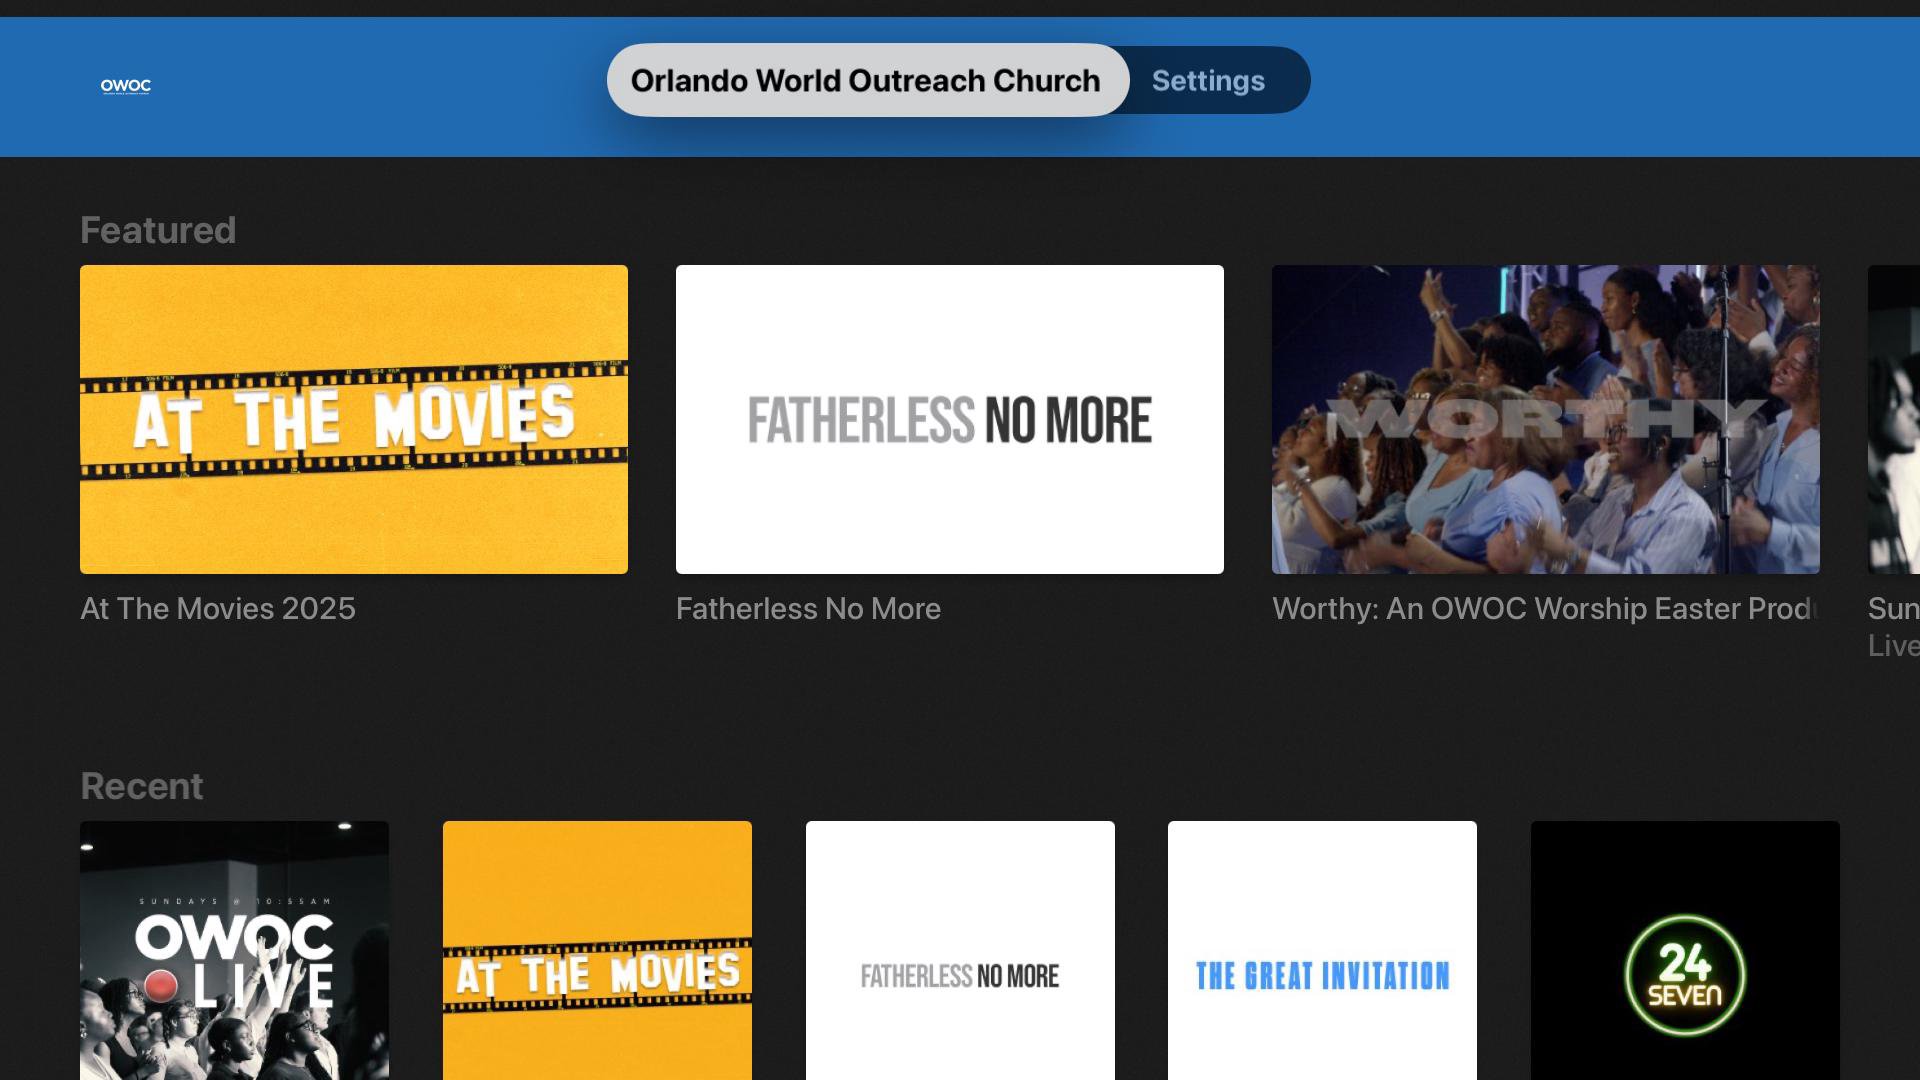The width and height of the screenshot is (1920, 1080).
Task: Click the green 24 Seven neon circle logo
Action: click(x=1685, y=975)
